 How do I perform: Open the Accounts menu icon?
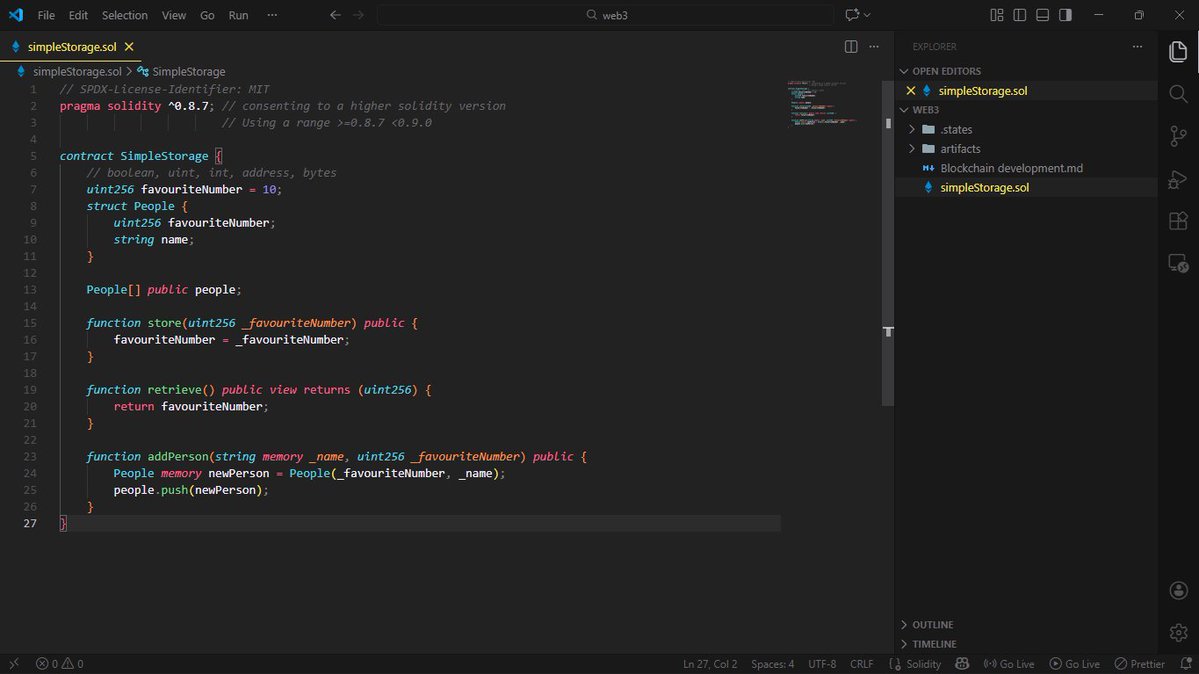pos(1178,591)
